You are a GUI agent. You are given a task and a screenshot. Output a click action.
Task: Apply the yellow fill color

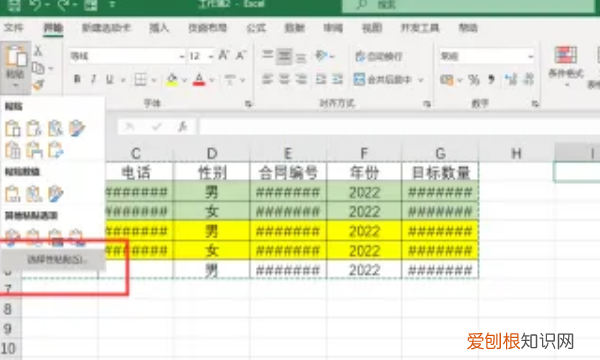point(172,80)
